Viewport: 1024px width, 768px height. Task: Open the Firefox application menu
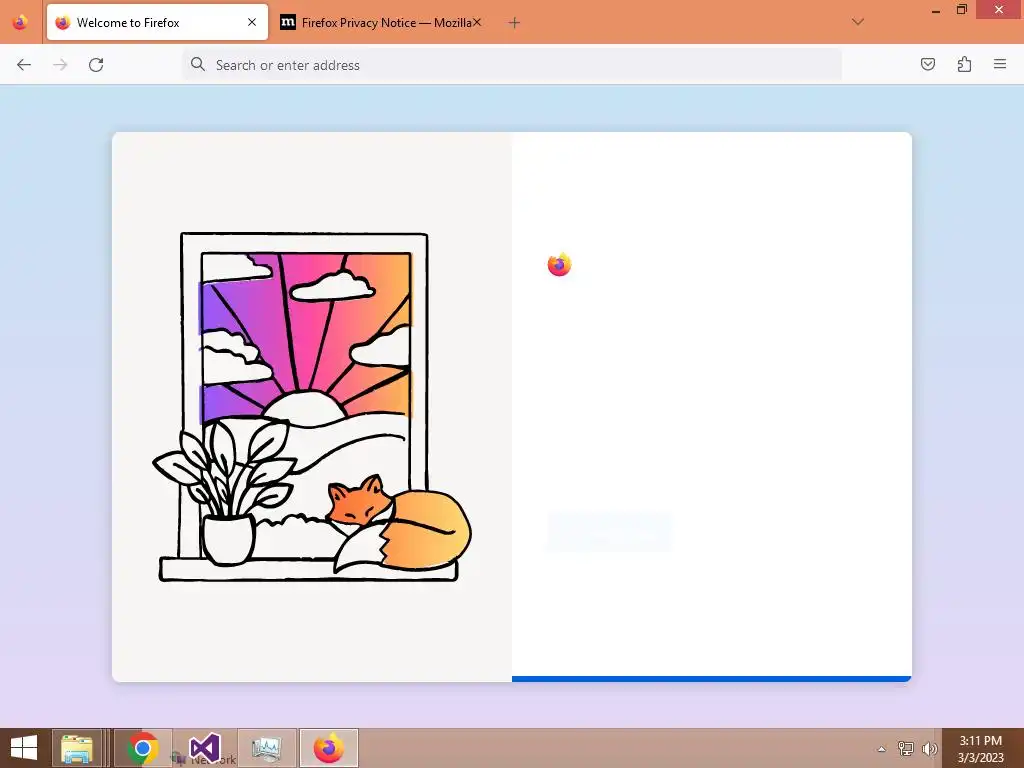[x=1000, y=64]
